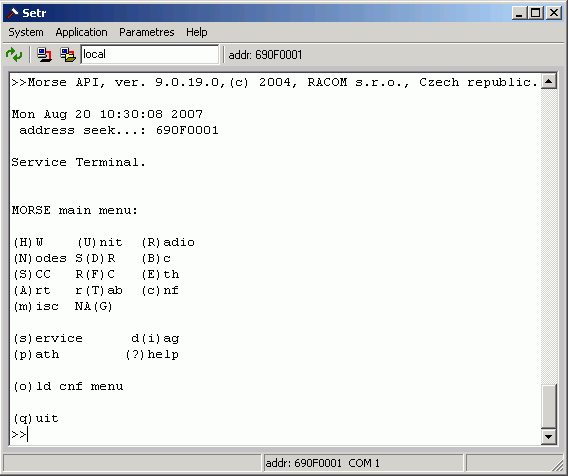Click the vertical scrollbar thumb
568x476 pixels.
(548, 406)
